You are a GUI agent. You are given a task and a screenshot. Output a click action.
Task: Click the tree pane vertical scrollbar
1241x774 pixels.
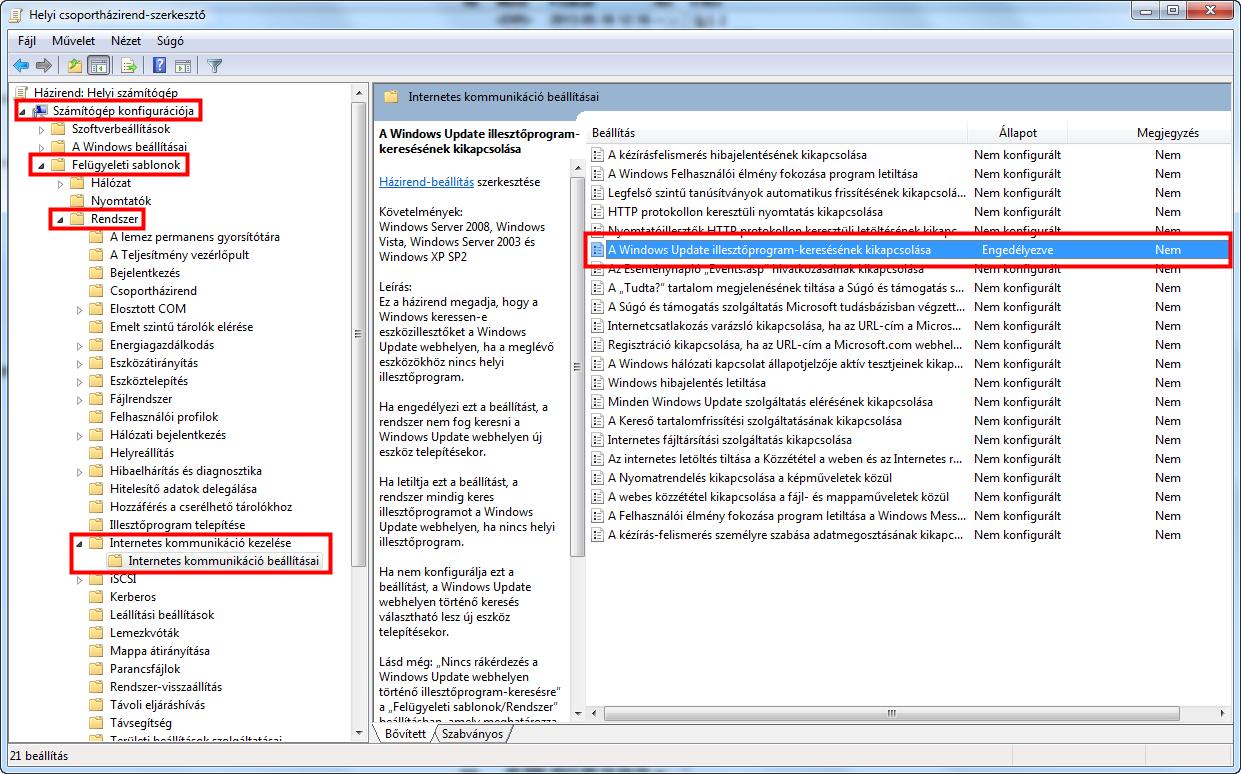(x=359, y=334)
